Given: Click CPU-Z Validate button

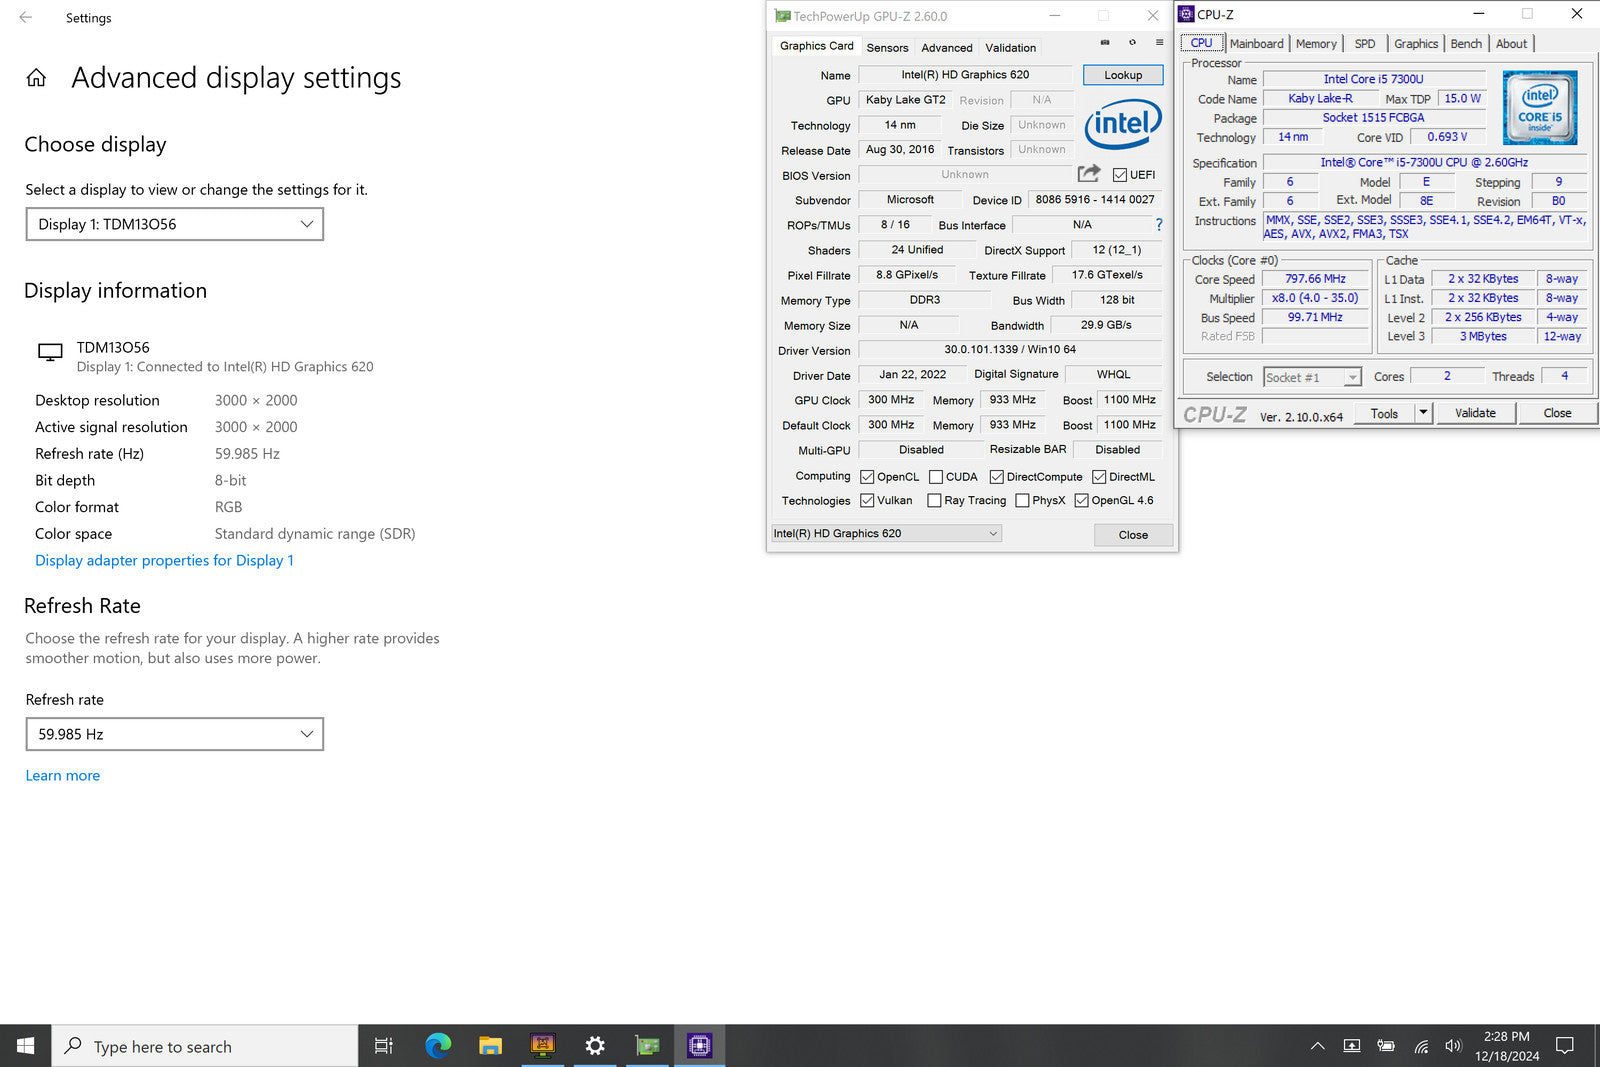Looking at the screenshot, I should tap(1475, 412).
